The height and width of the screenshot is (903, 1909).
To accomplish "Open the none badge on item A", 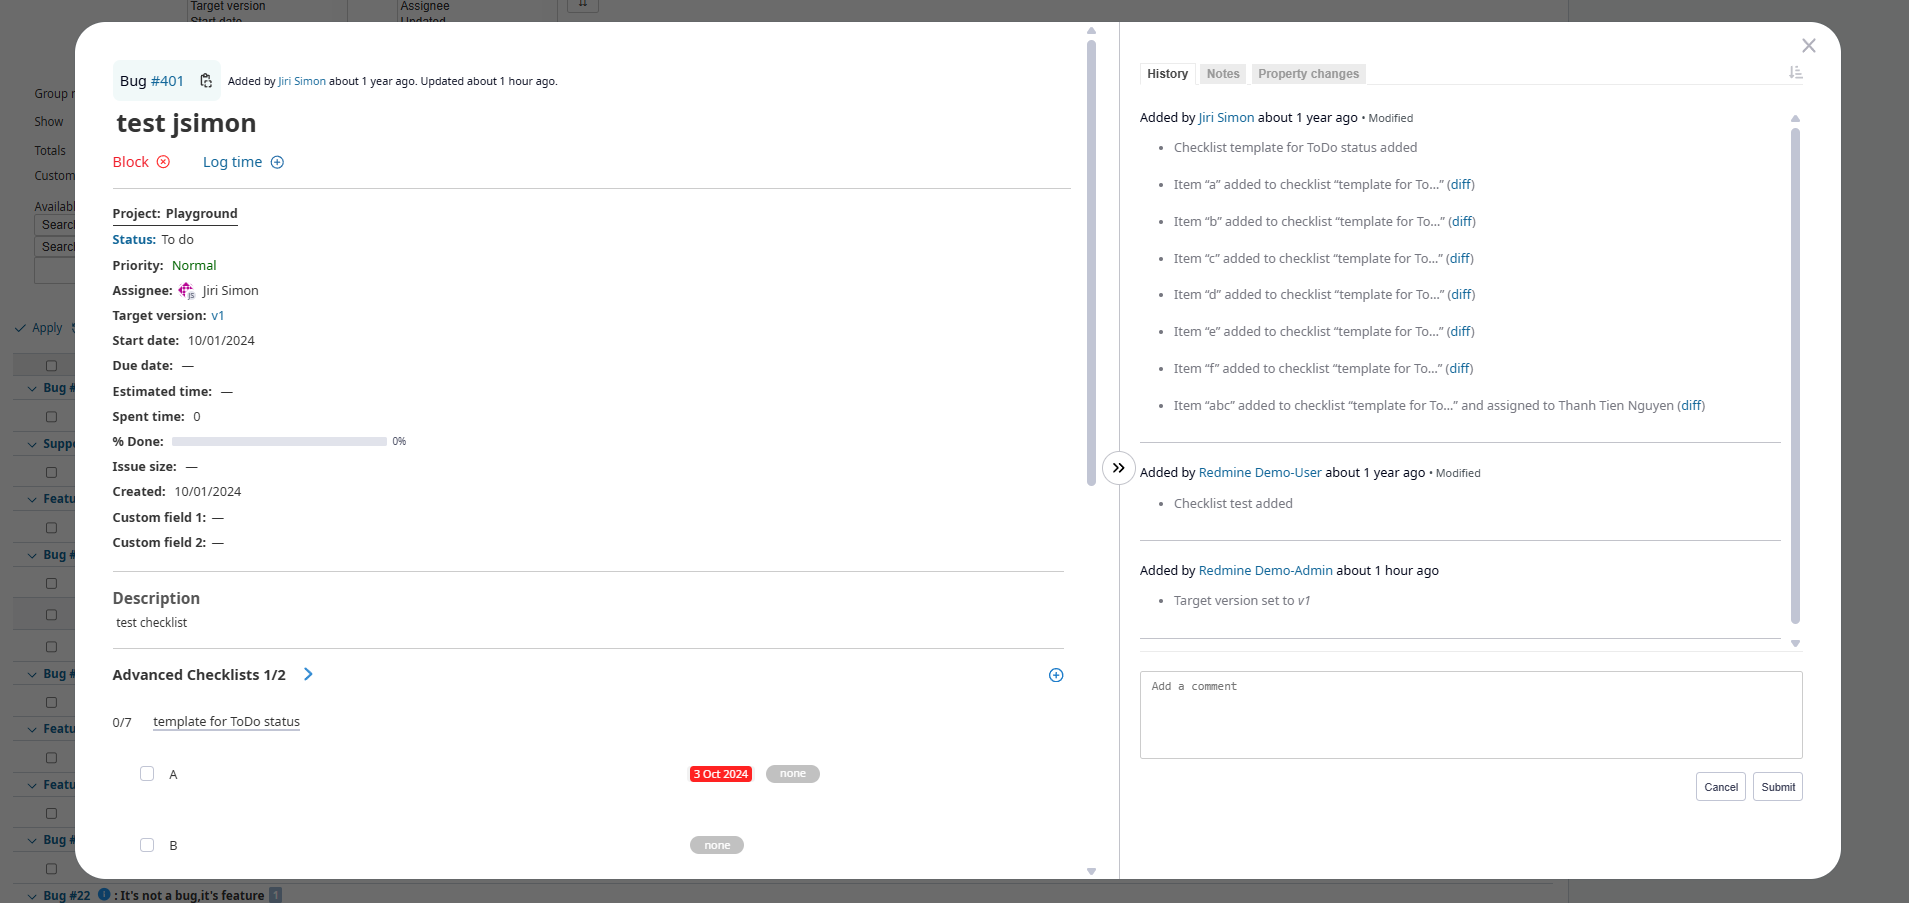I will click(792, 774).
